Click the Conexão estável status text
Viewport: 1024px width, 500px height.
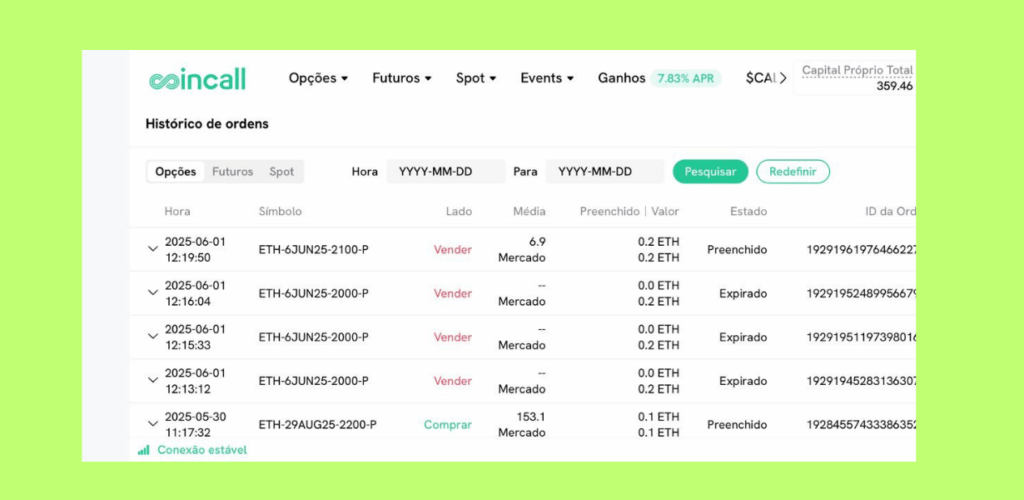point(202,450)
